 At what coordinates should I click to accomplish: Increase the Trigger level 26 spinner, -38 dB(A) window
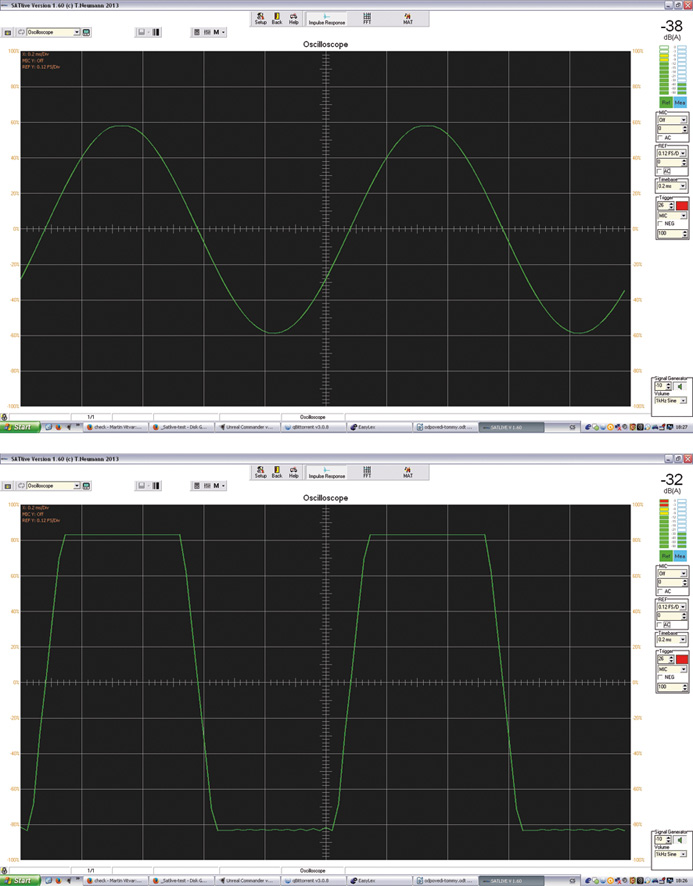click(x=671, y=203)
